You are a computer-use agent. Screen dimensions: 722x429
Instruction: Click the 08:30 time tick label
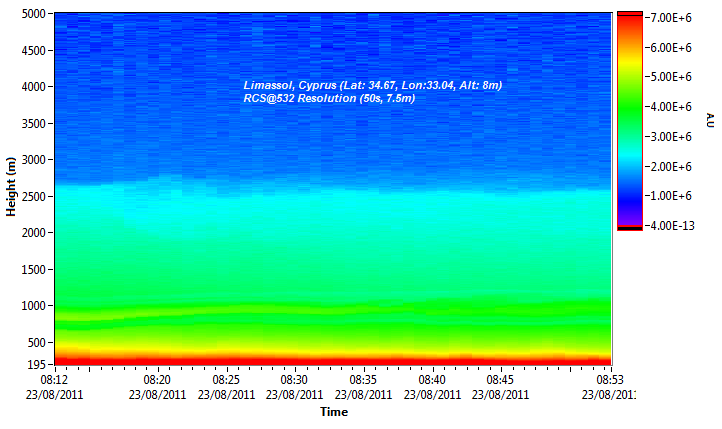(x=294, y=381)
